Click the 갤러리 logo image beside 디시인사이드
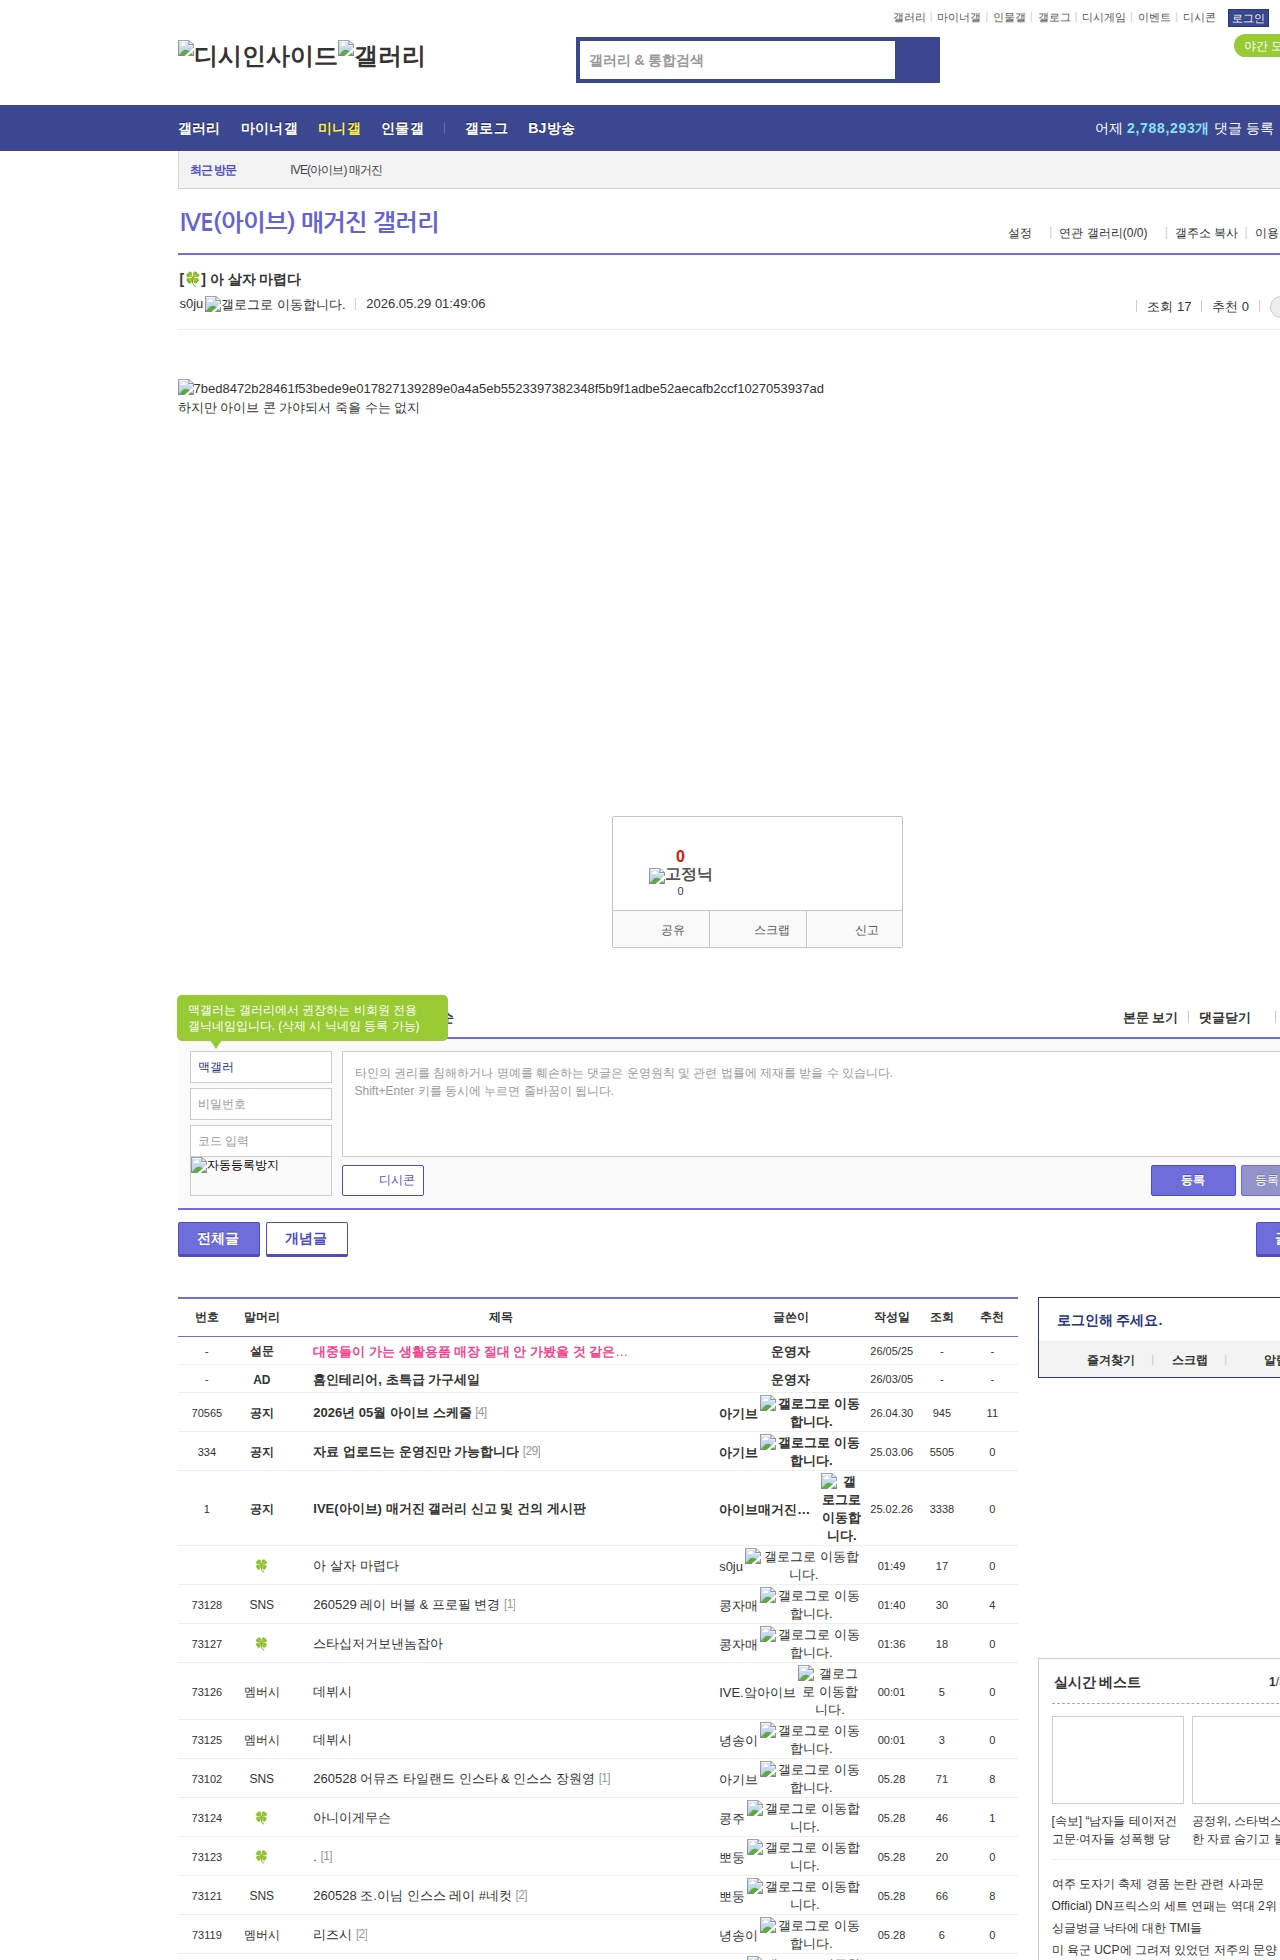 click(x=382, y=56)
